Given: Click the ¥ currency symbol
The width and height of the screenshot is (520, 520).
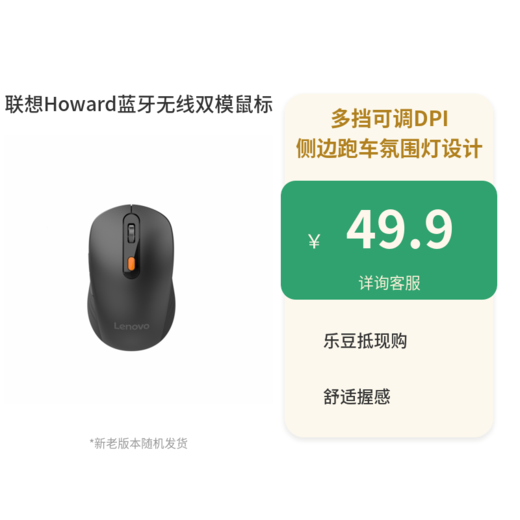Looking at the screenshot, I should tap(314, 241).
